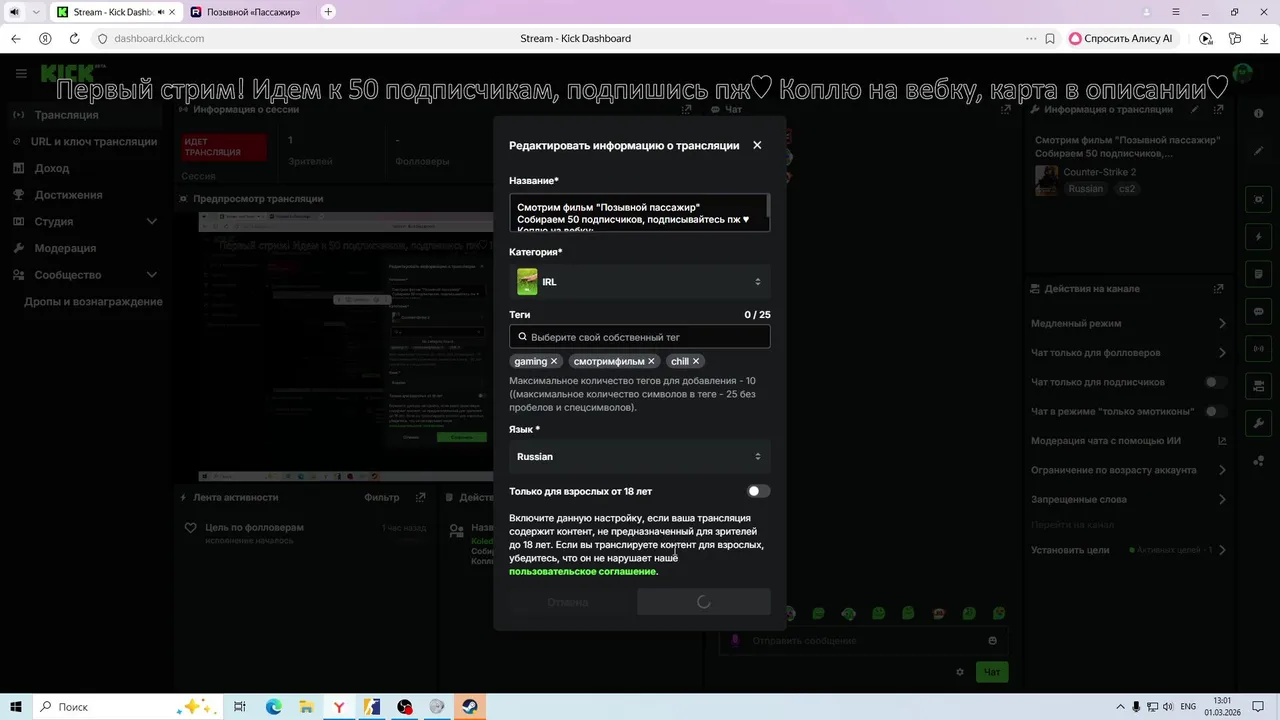The width and height of the screenshot is (1280, 720).
Task: Open the hamburger menu in Kick header
Action: (x=21, y=73)
